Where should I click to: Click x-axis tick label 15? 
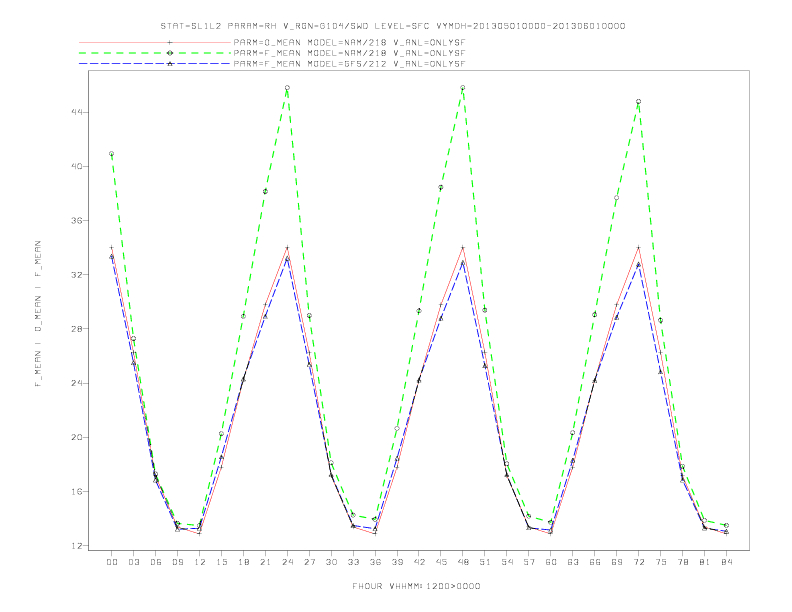pyautogui.click(x=221, y=562)
